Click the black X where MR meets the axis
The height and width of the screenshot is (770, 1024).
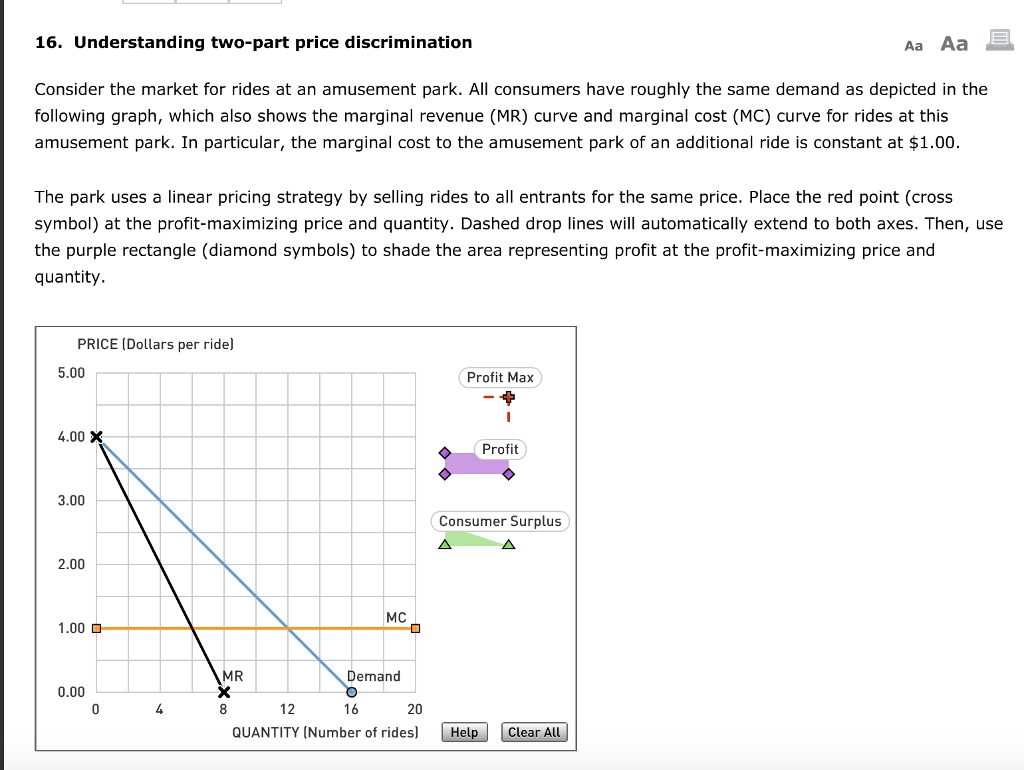(224, 691)
